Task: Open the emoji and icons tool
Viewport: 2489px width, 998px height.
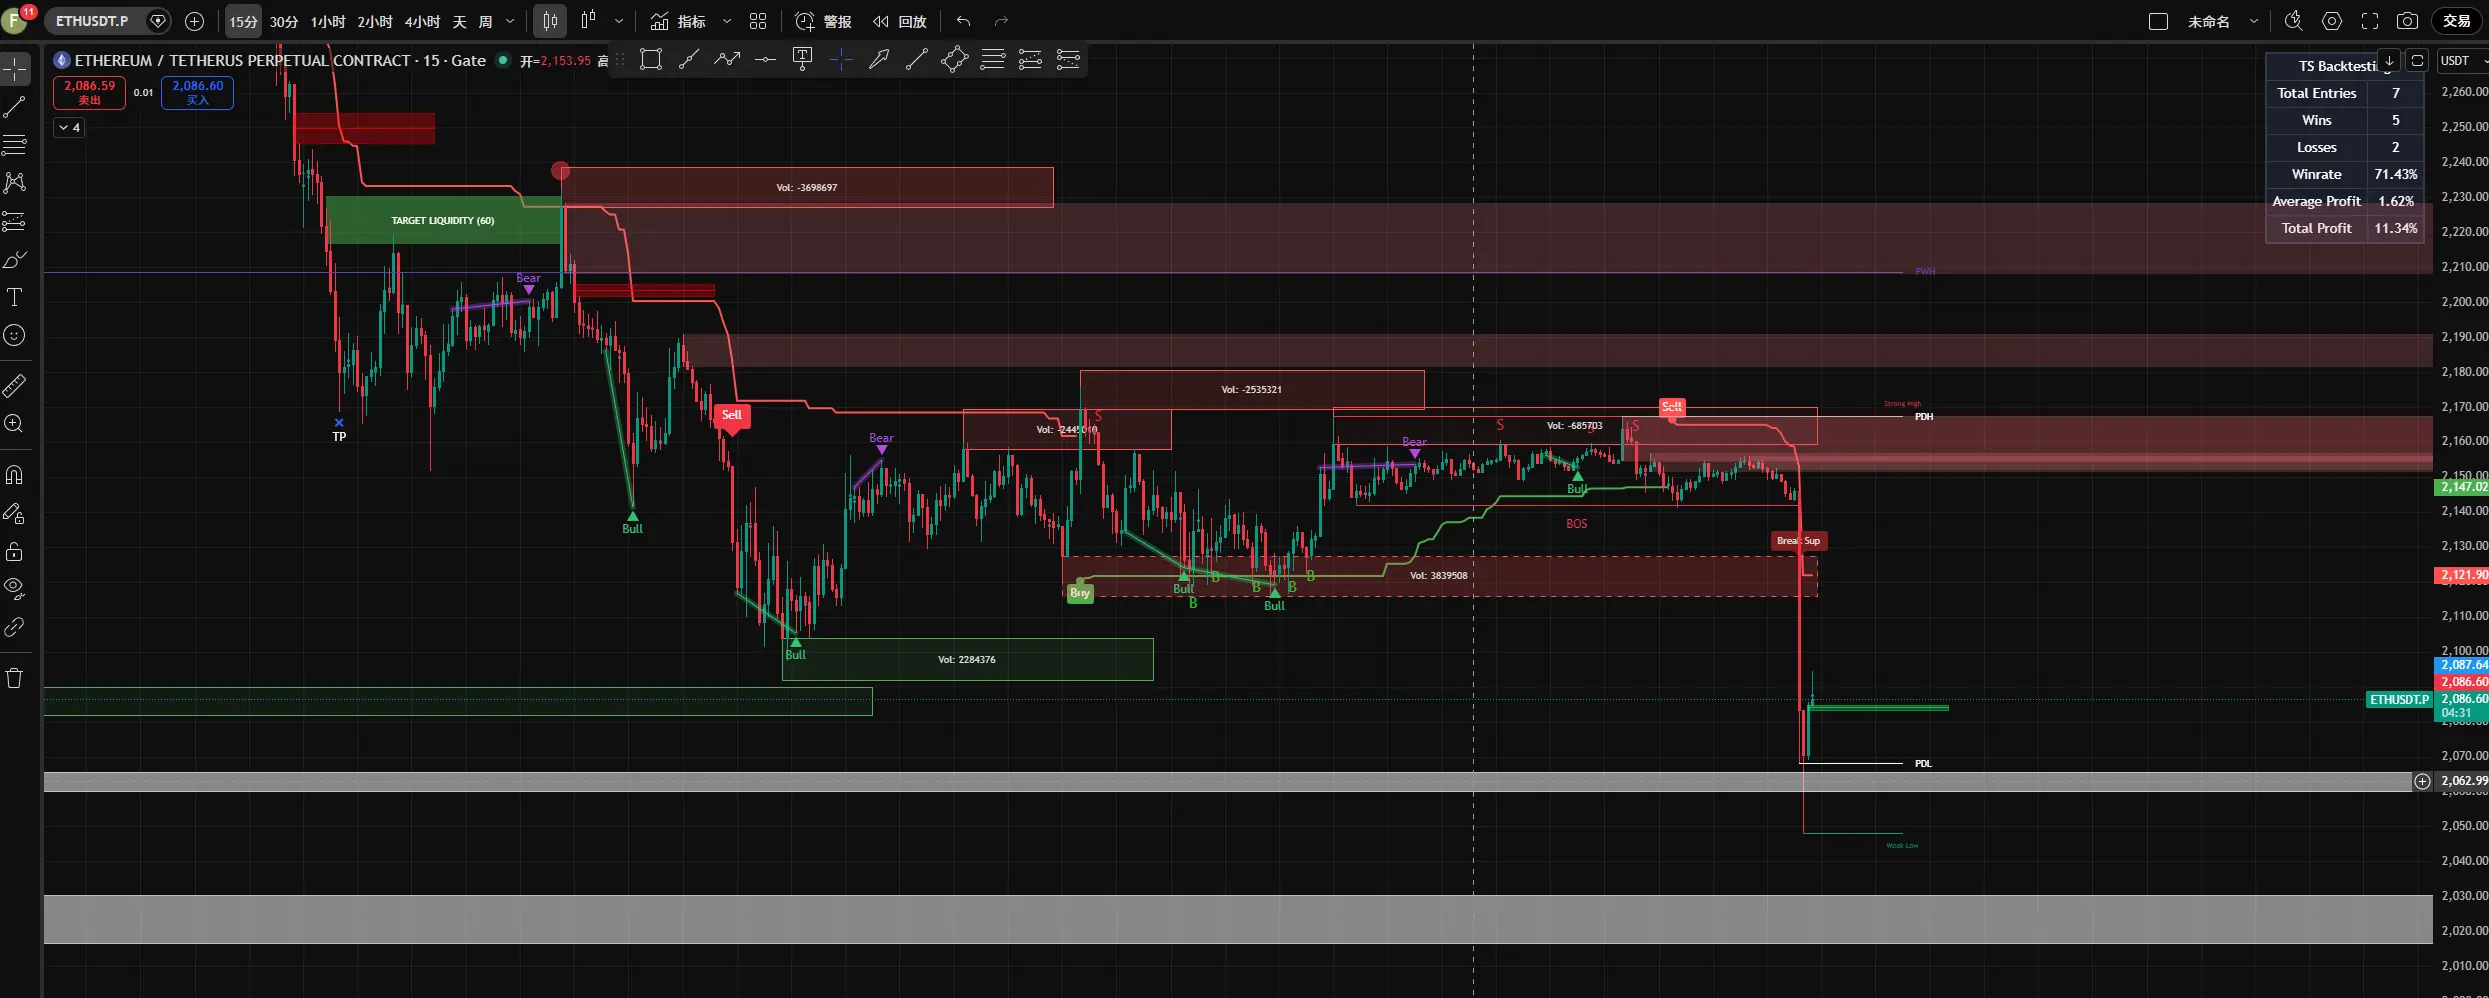Action: tap(15, 335)
